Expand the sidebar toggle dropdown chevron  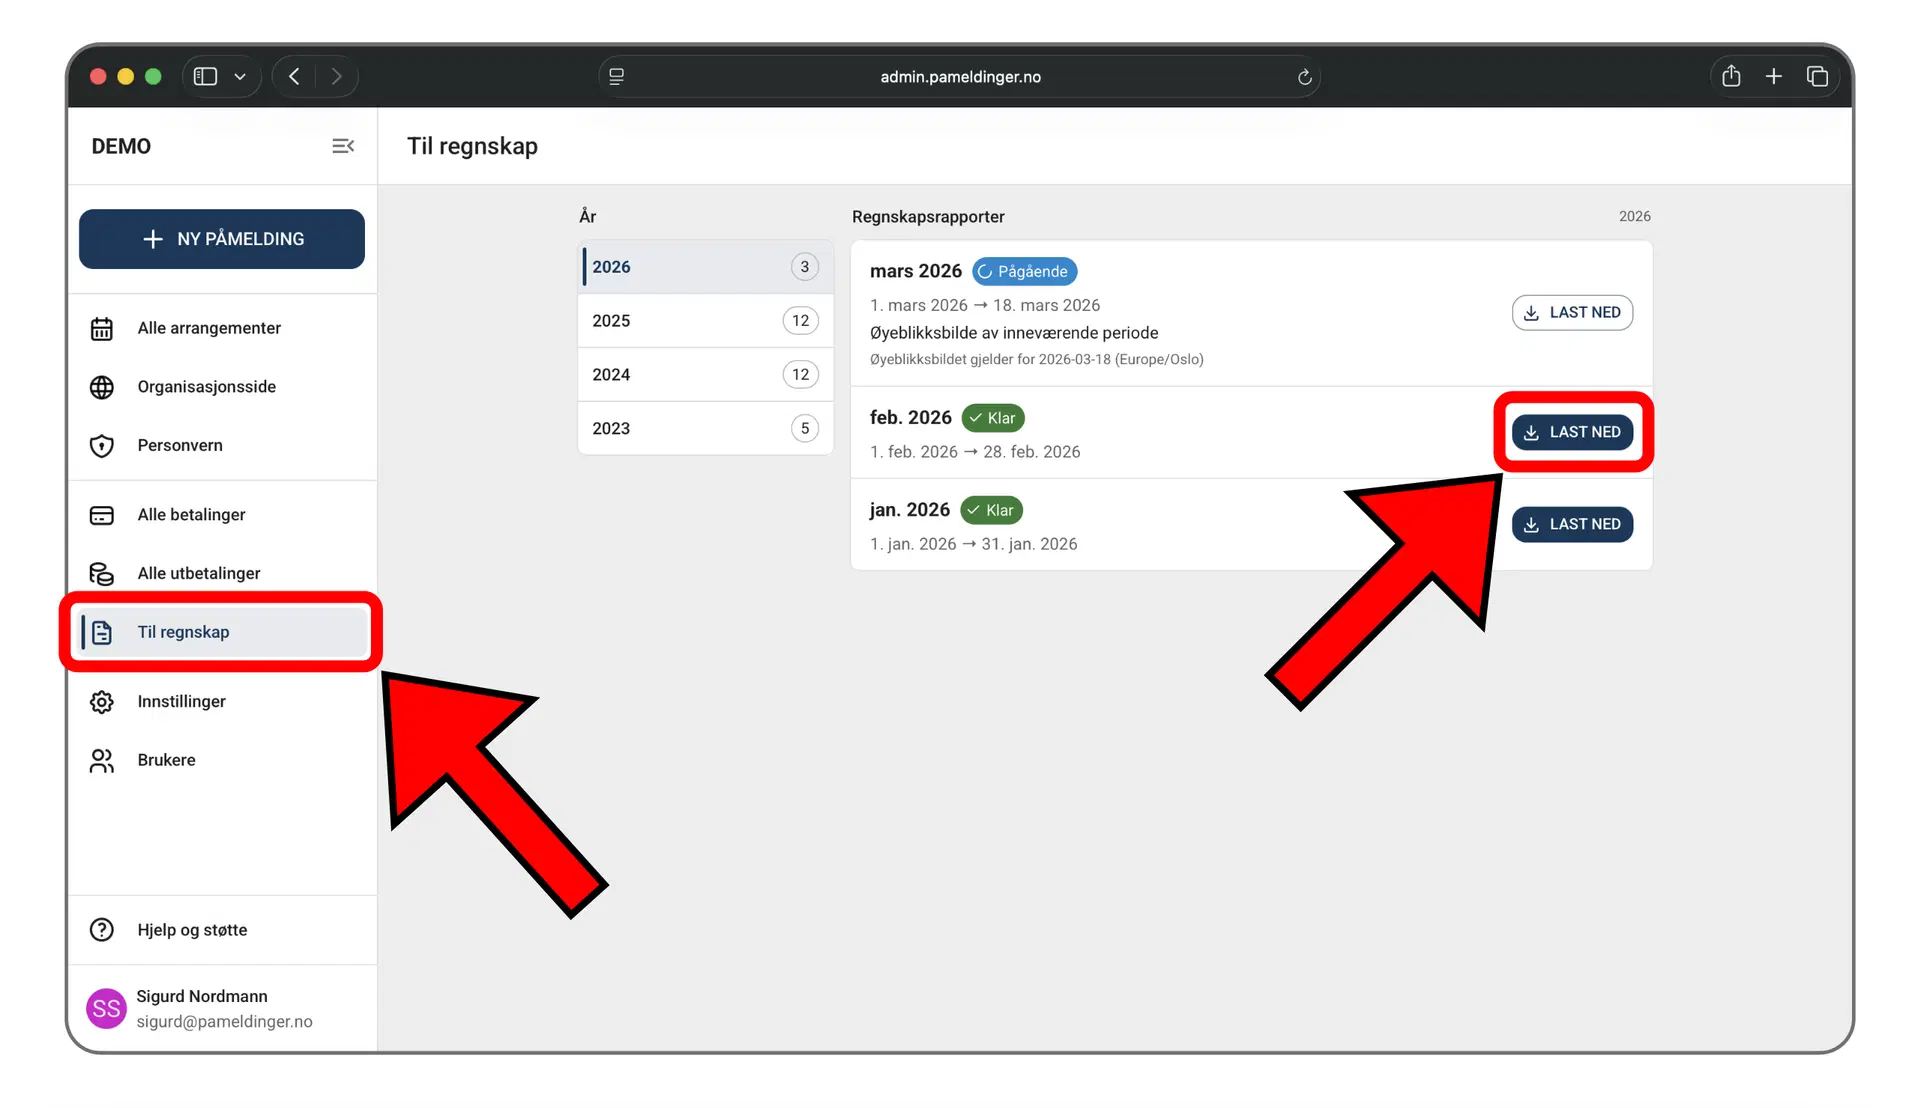[240, 77]
